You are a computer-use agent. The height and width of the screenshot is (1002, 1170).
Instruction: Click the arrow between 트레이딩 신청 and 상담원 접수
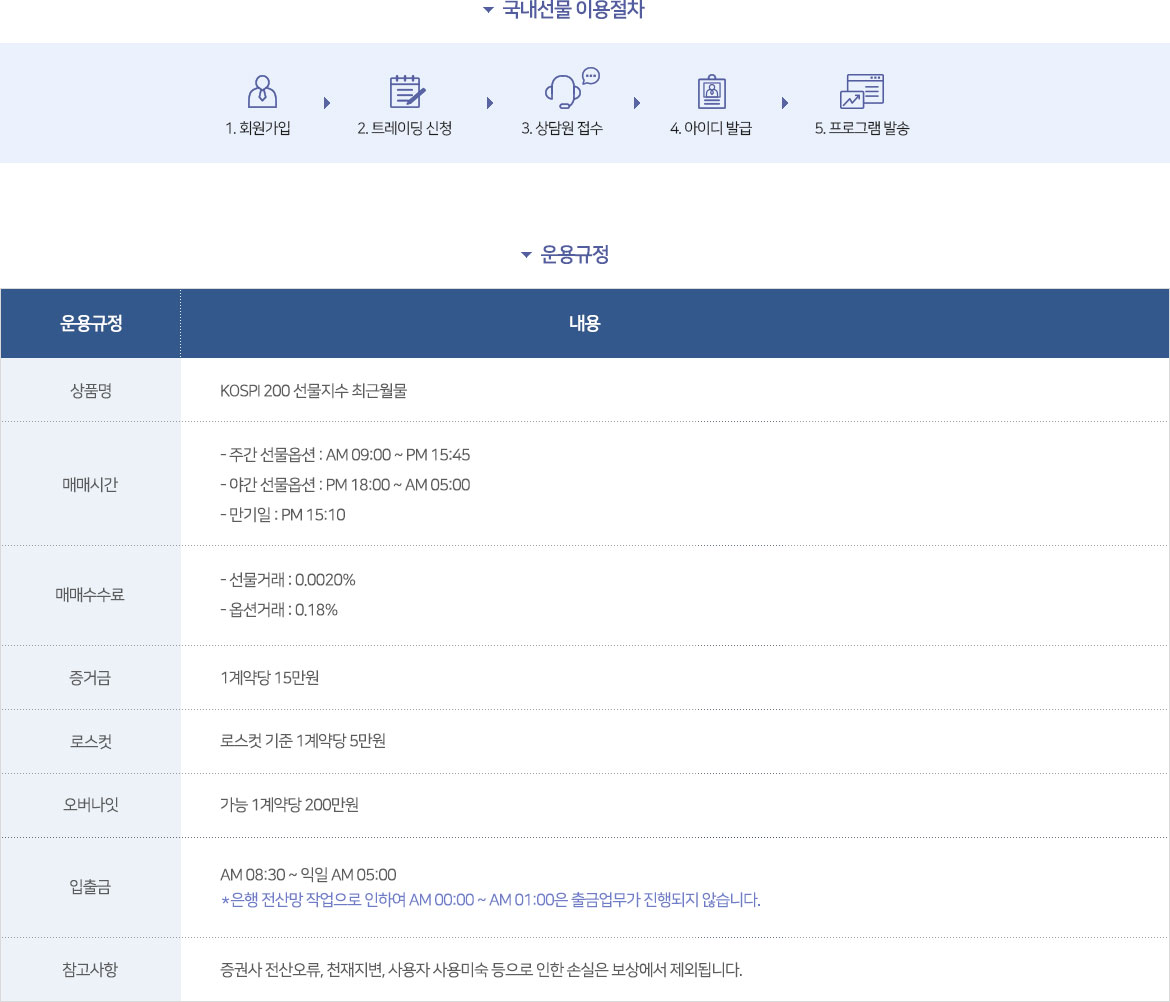[490, 103]
